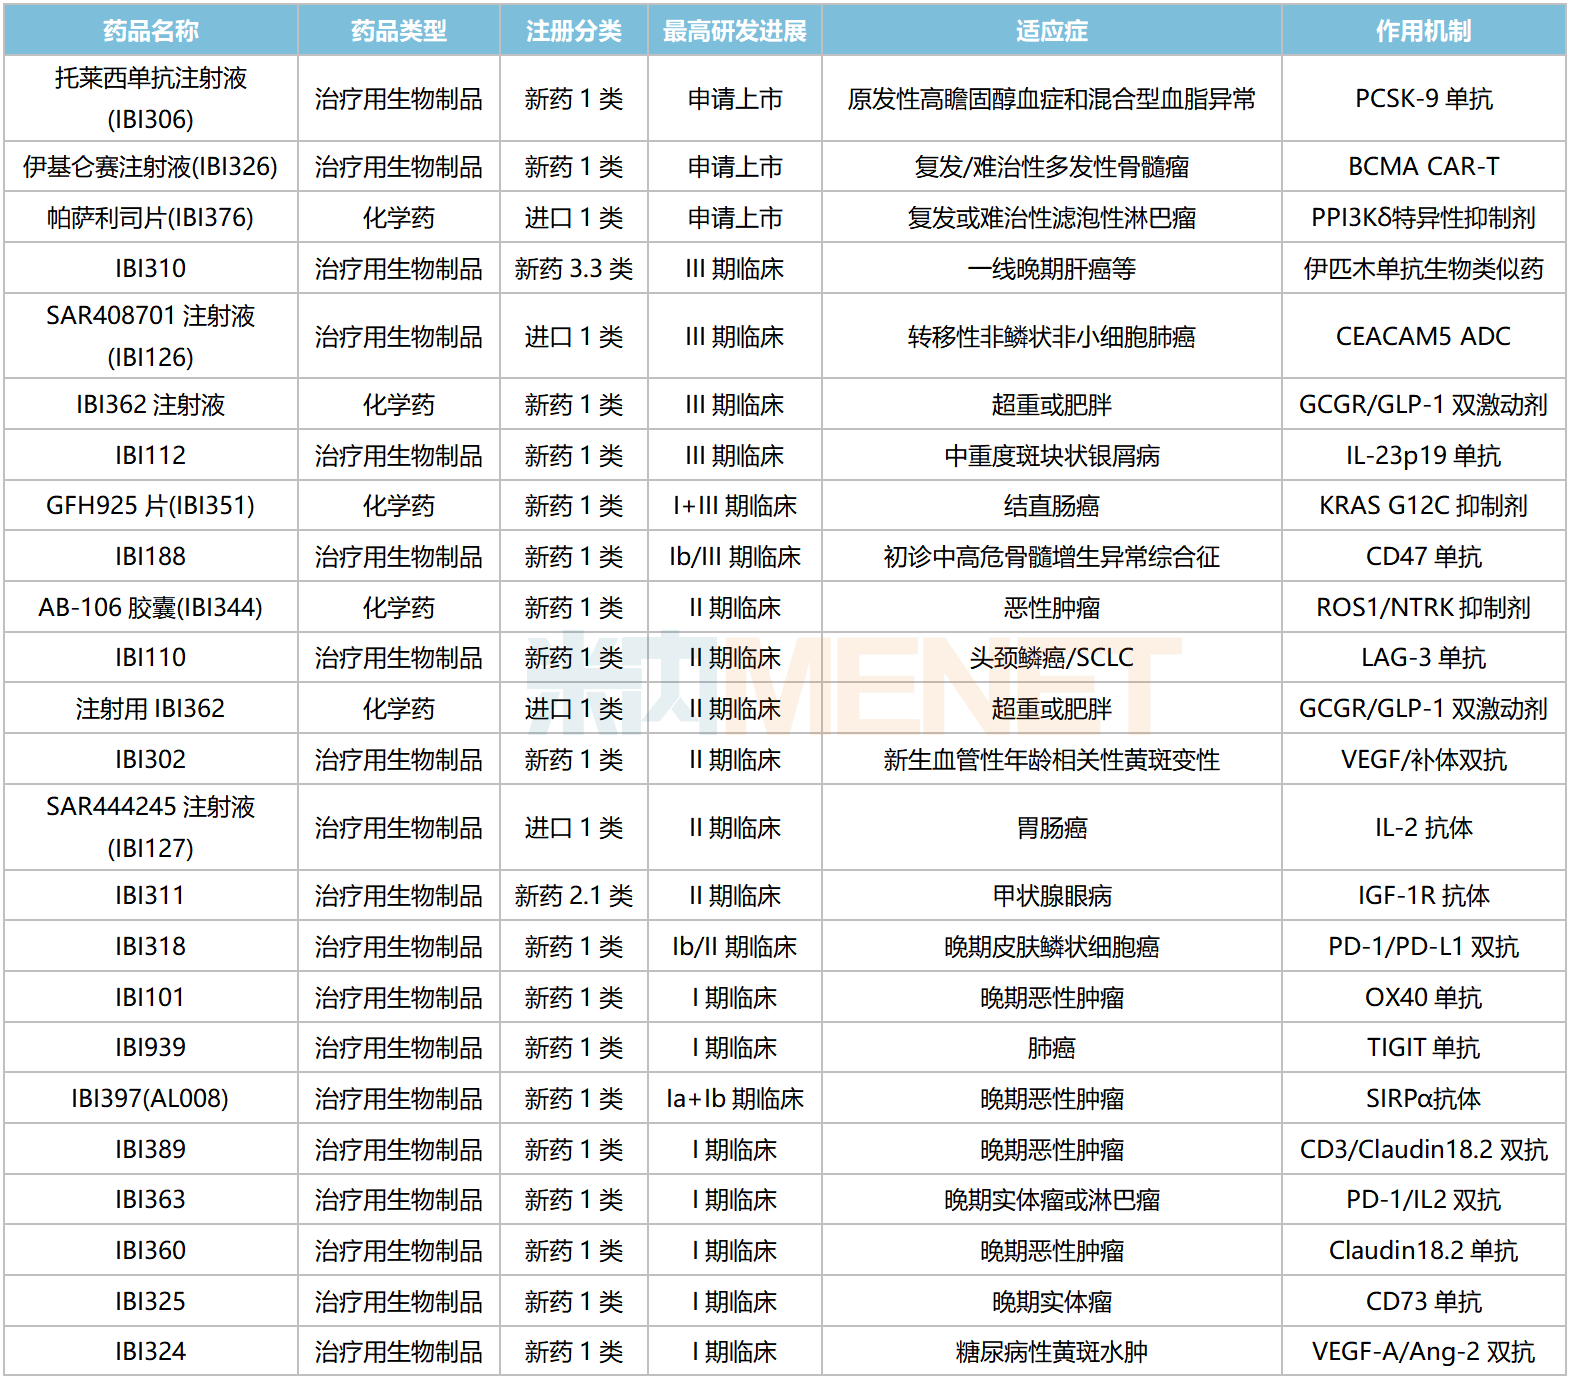Screen dimensions: 1570x1380
Task: Click the 作用机制 column header
Action: tap(1424, 30)
